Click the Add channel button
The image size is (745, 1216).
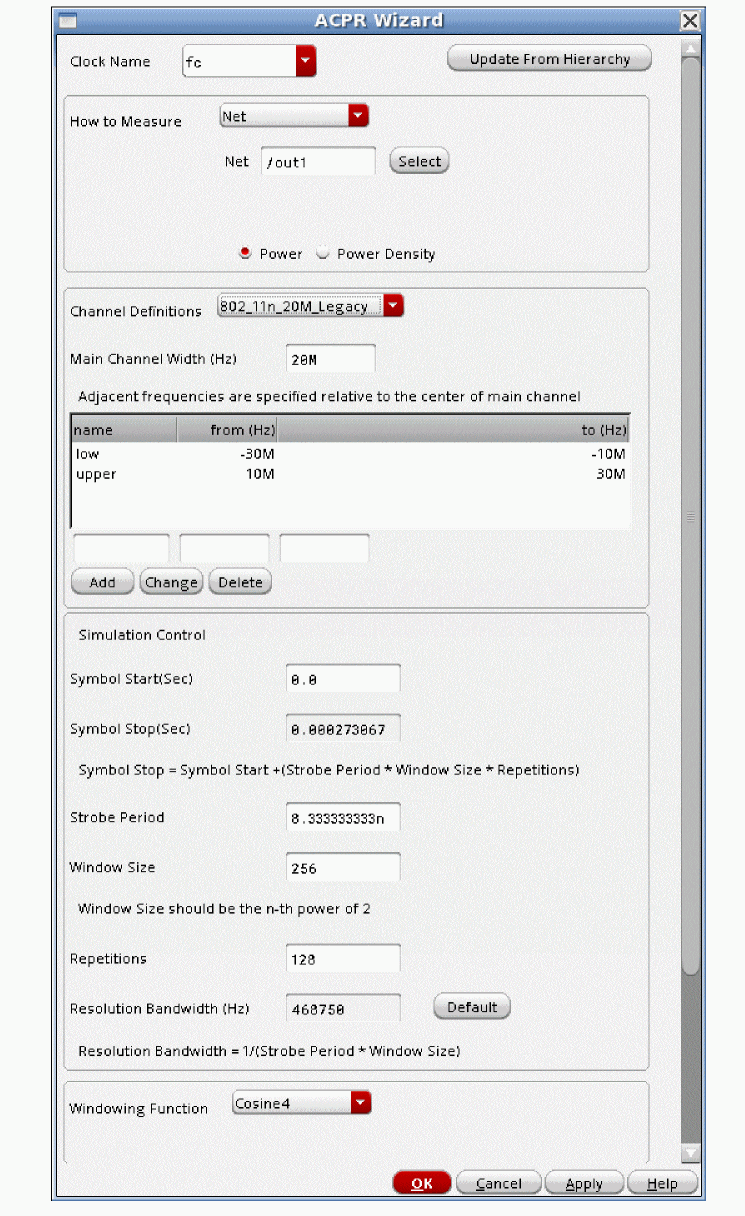(x=102, y=582)
